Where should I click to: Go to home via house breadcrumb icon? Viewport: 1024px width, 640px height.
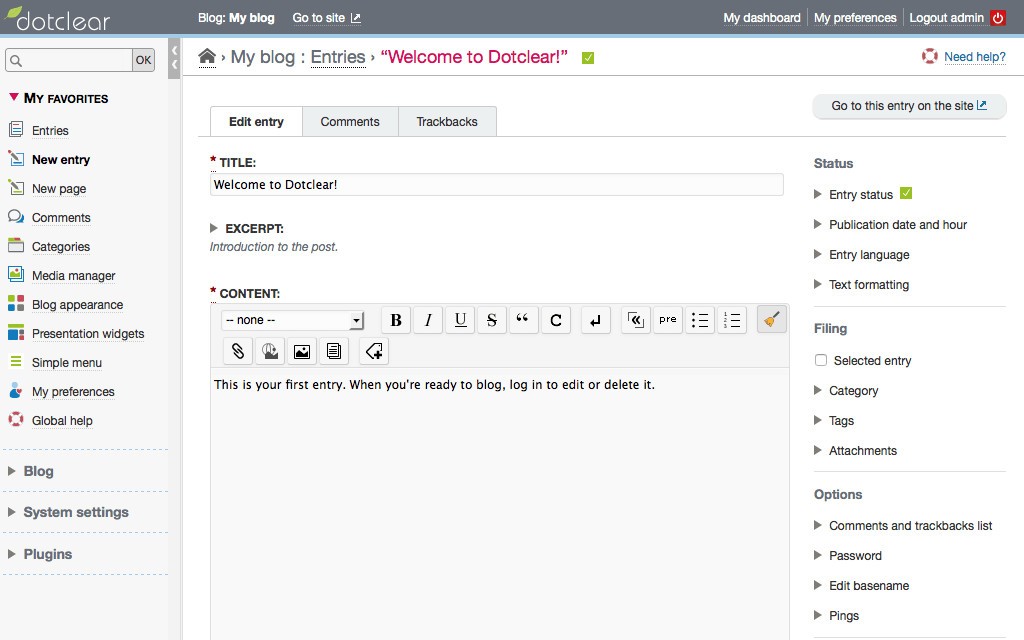click(207, 57)
